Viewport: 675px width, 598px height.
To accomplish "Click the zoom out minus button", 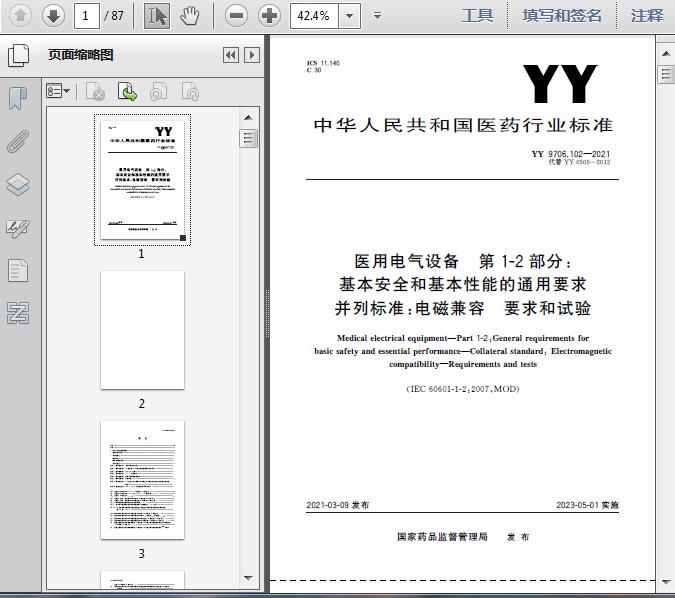I will click(x=236, y=15).
